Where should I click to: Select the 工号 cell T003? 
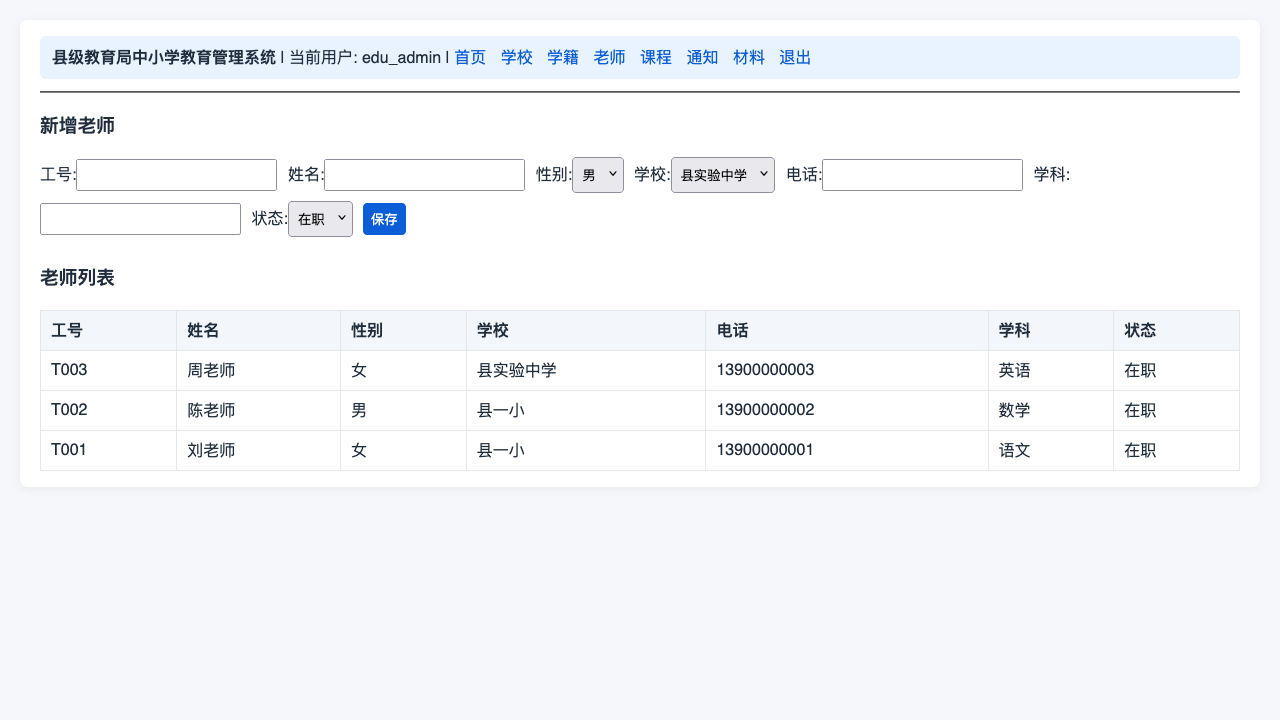[x=108, y=370]
